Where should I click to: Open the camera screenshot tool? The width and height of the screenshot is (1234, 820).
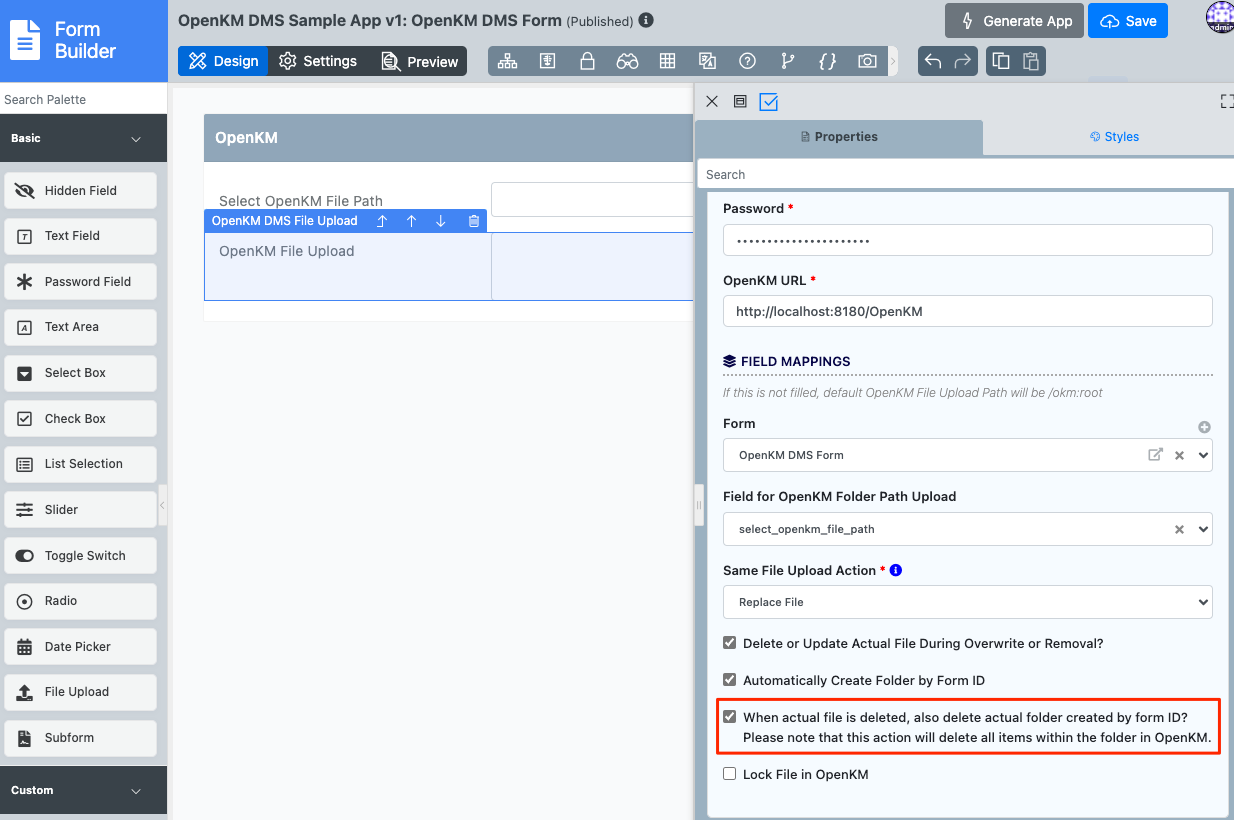[867, 61]
